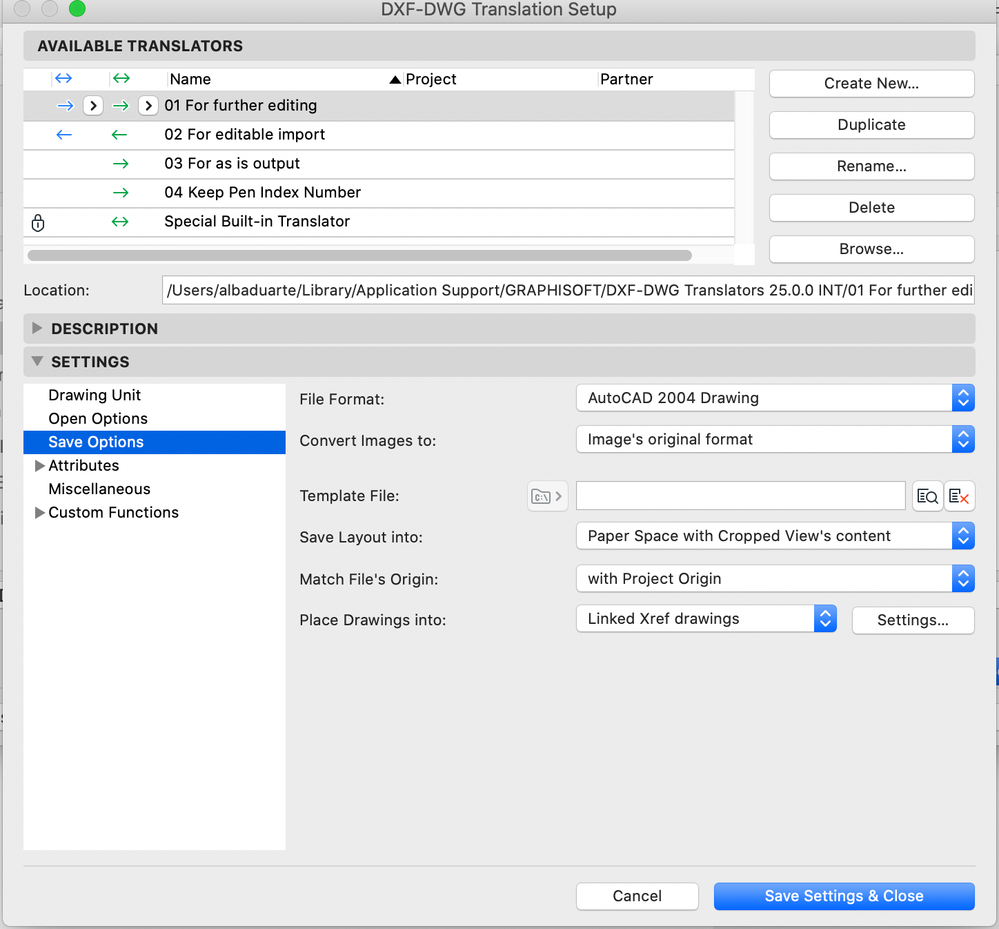
Task: Browse for a template file
Action: tap(927, 496)
